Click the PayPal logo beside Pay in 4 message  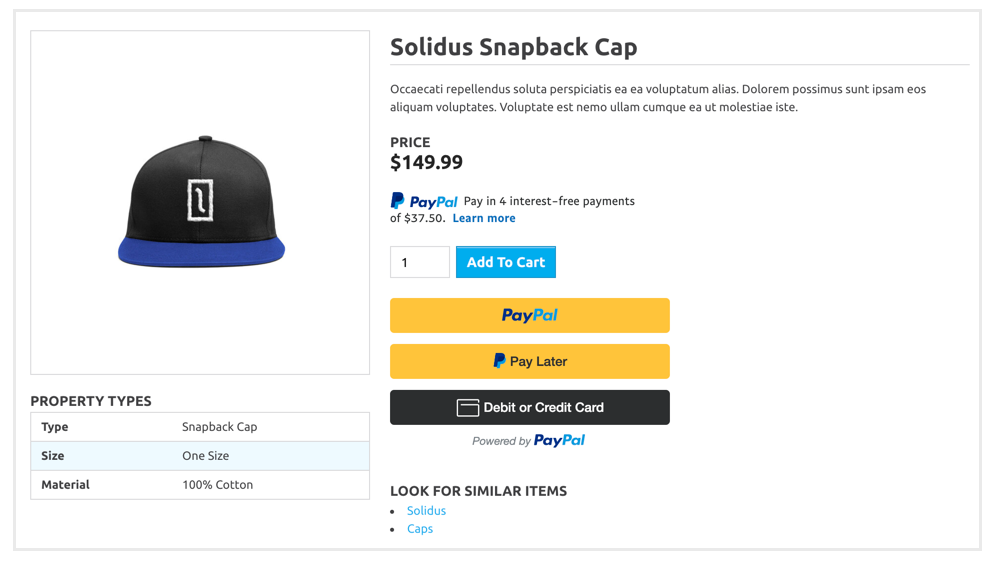coord(424,202)
